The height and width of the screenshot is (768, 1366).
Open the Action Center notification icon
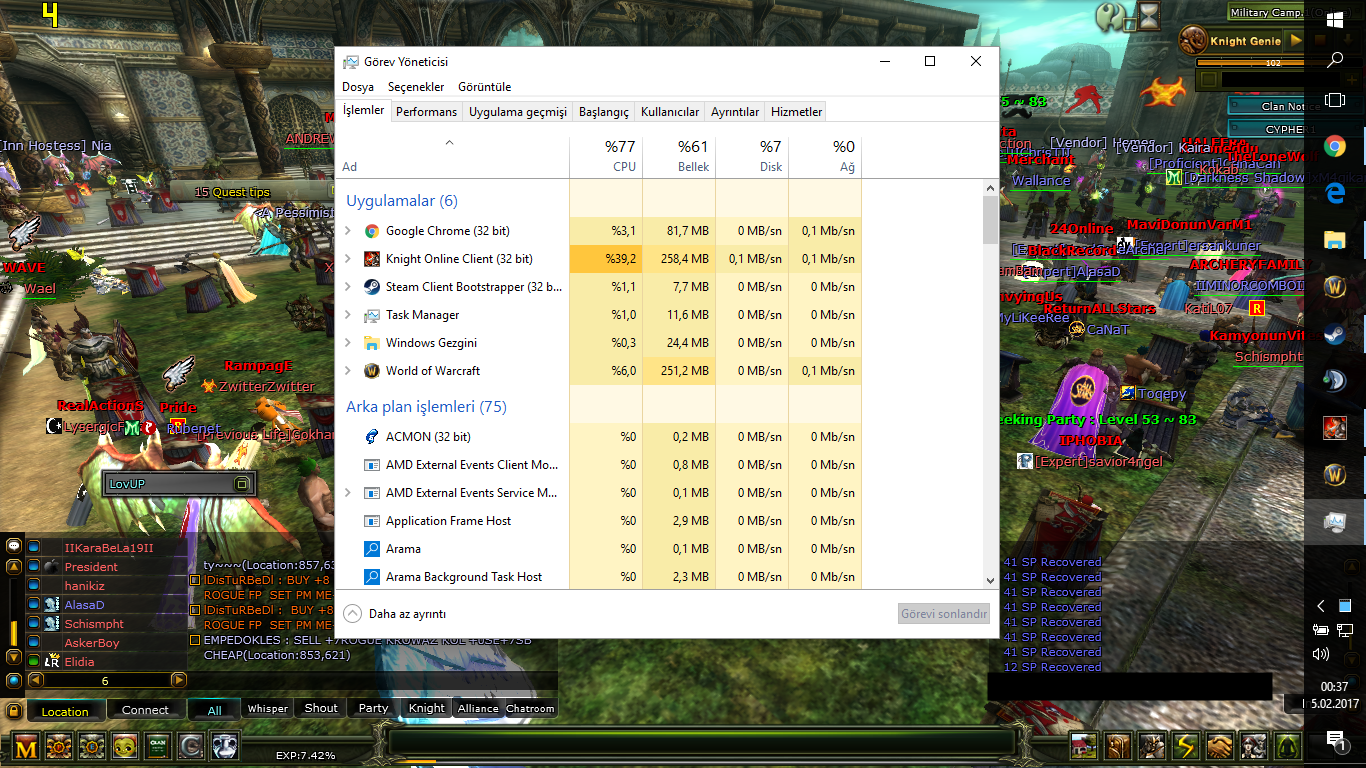[1335, 740]
